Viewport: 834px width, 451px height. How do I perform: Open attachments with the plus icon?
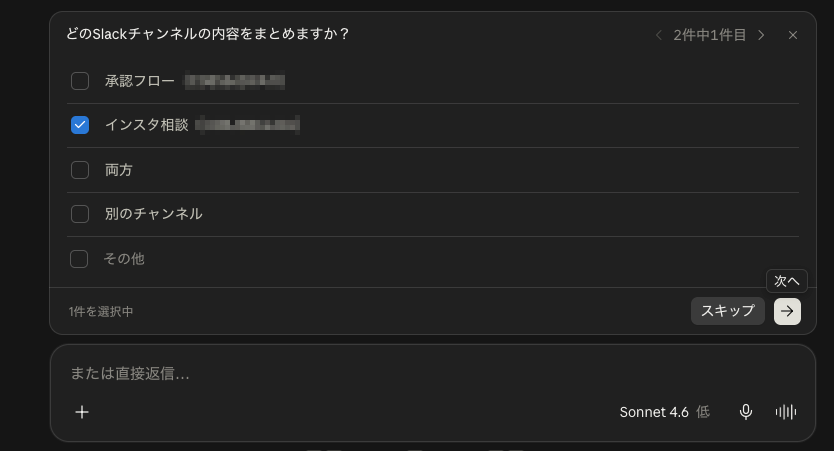[82, 412]
